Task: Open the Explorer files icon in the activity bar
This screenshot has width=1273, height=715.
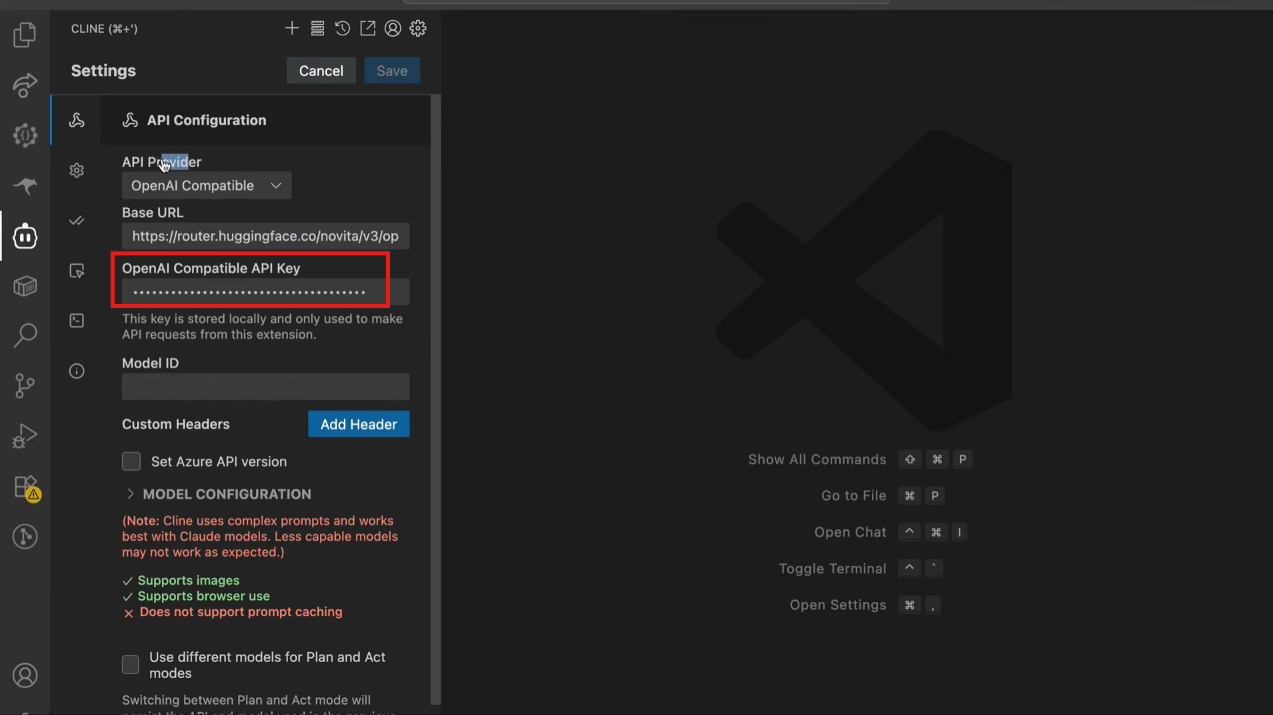Action: (25, 35)
